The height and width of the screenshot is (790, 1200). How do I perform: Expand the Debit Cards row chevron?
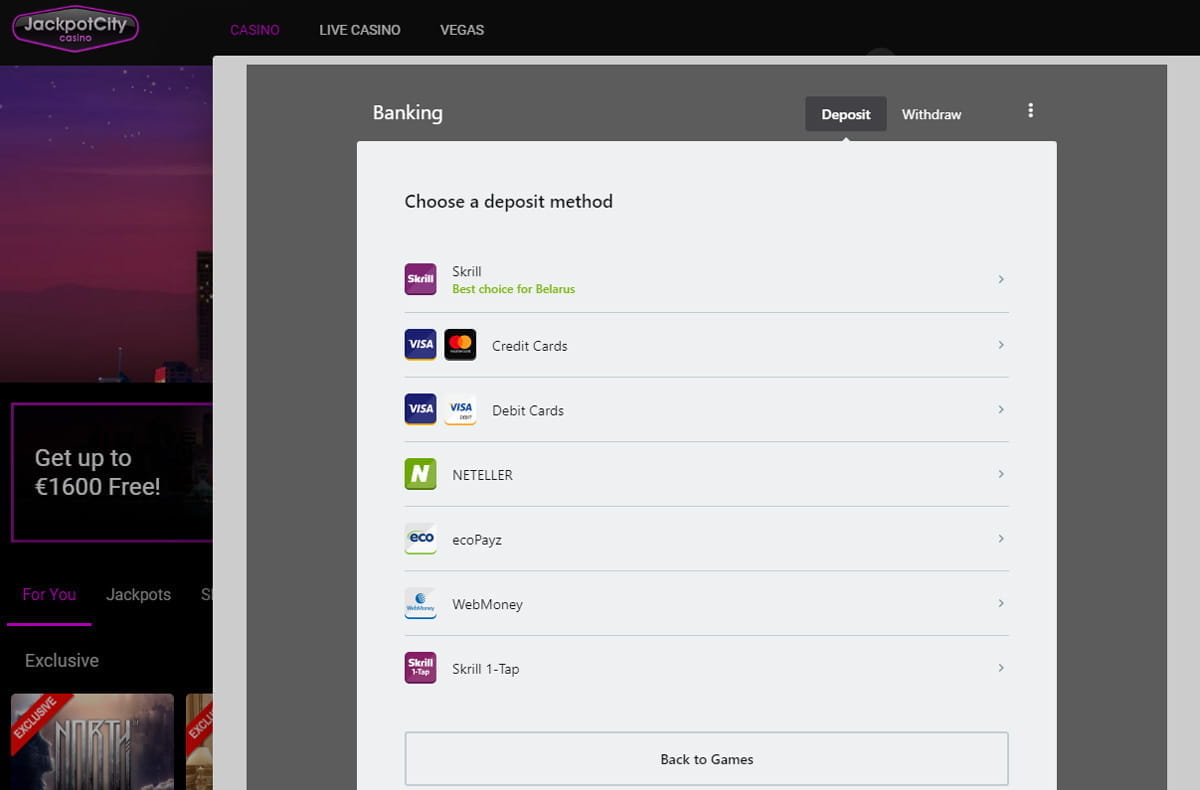1000,410
